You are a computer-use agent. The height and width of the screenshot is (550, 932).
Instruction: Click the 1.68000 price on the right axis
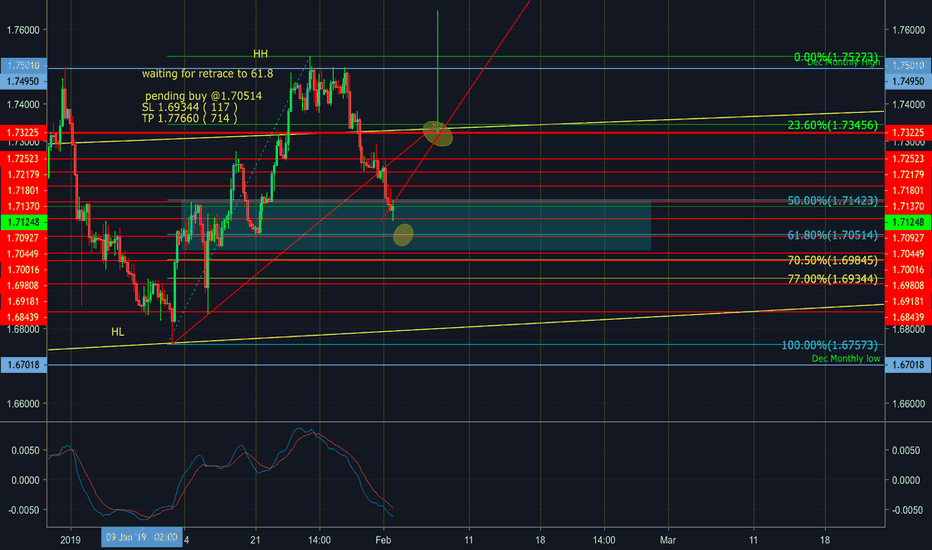(x=908, y=329)
